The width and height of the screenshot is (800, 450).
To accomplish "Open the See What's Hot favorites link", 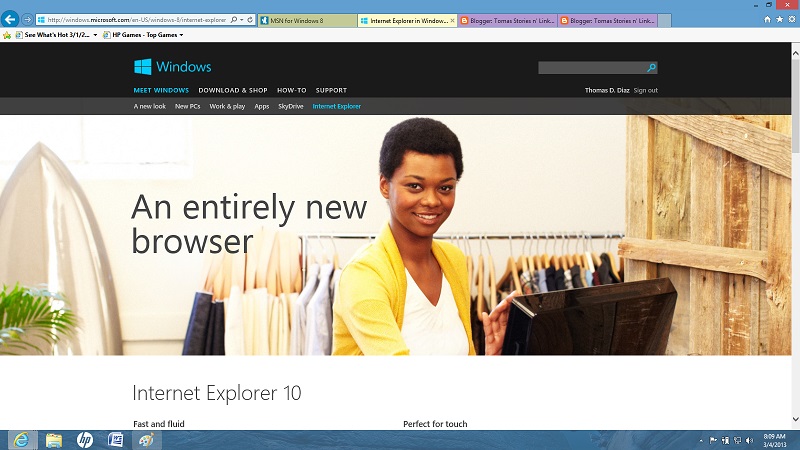I will 53,35.
